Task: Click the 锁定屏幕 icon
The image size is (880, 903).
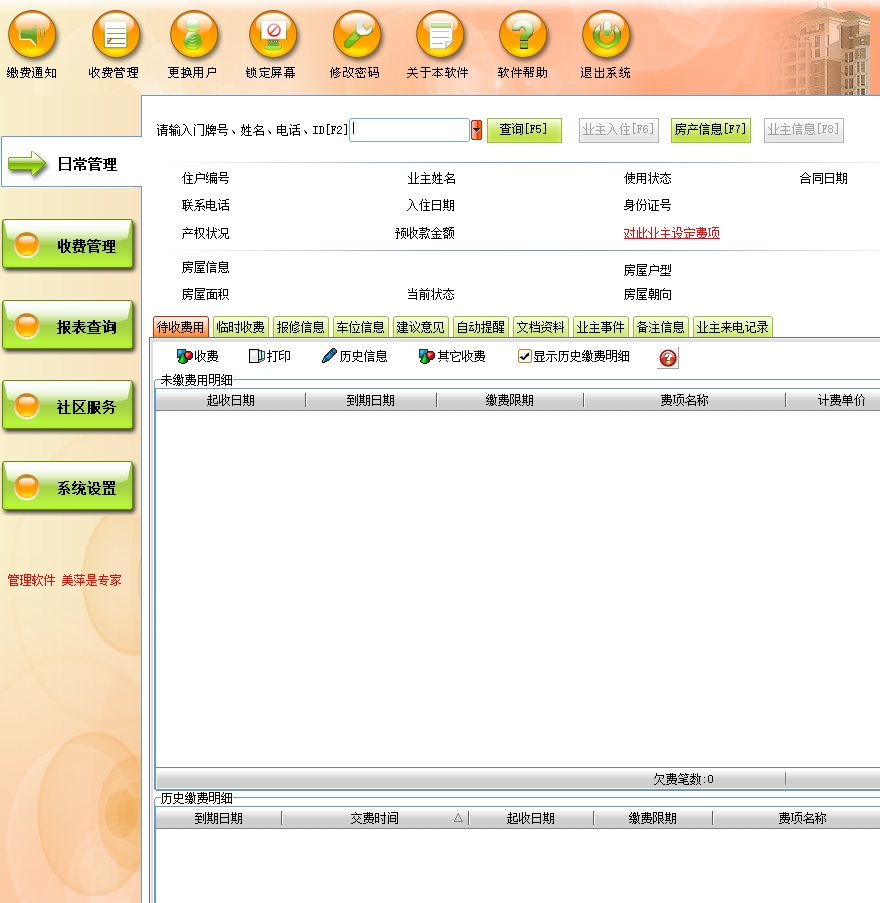Action: coord(272,36)
